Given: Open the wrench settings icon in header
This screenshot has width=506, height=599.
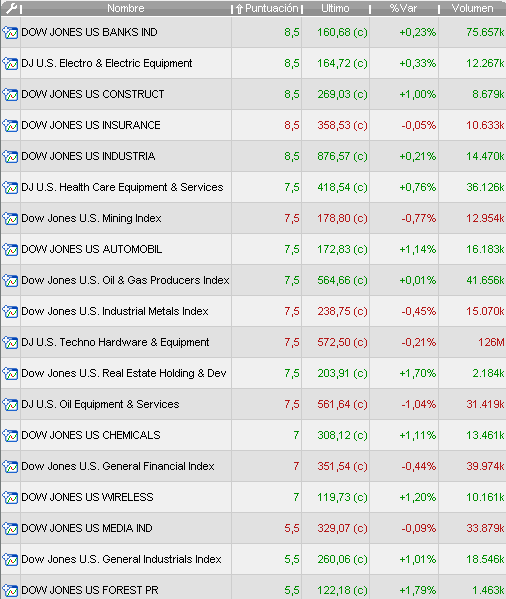Looking at the screenshot, I should pyautogui.click(x=11, y=8).
